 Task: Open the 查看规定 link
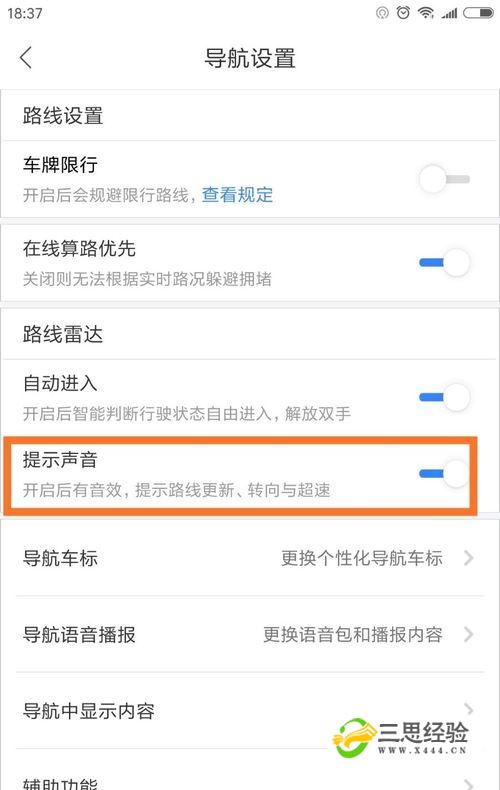click(237, 194)
